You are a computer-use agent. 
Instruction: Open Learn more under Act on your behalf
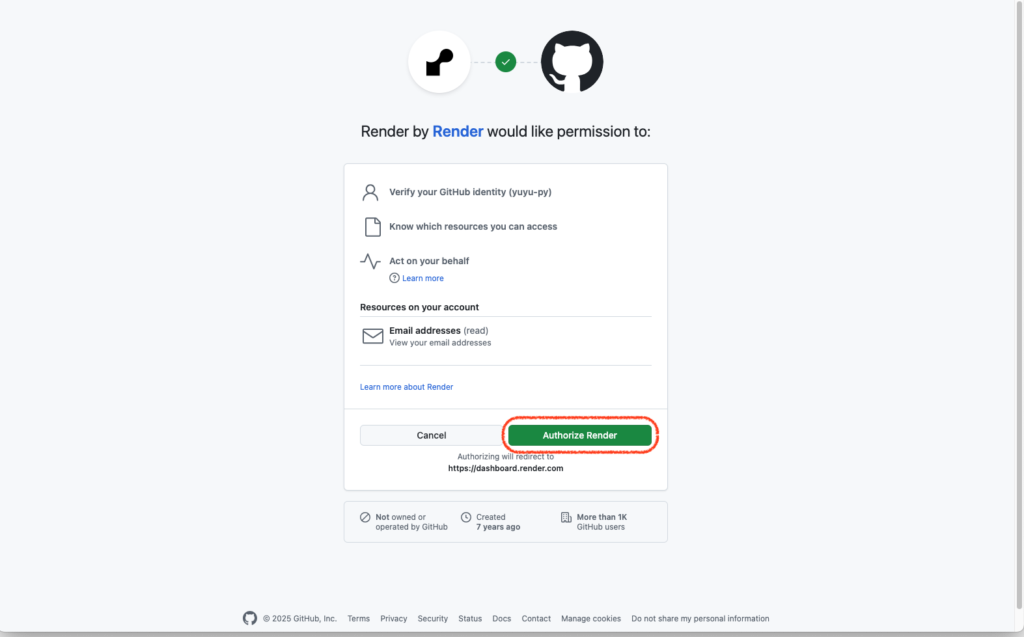click(x=423, y=278)
